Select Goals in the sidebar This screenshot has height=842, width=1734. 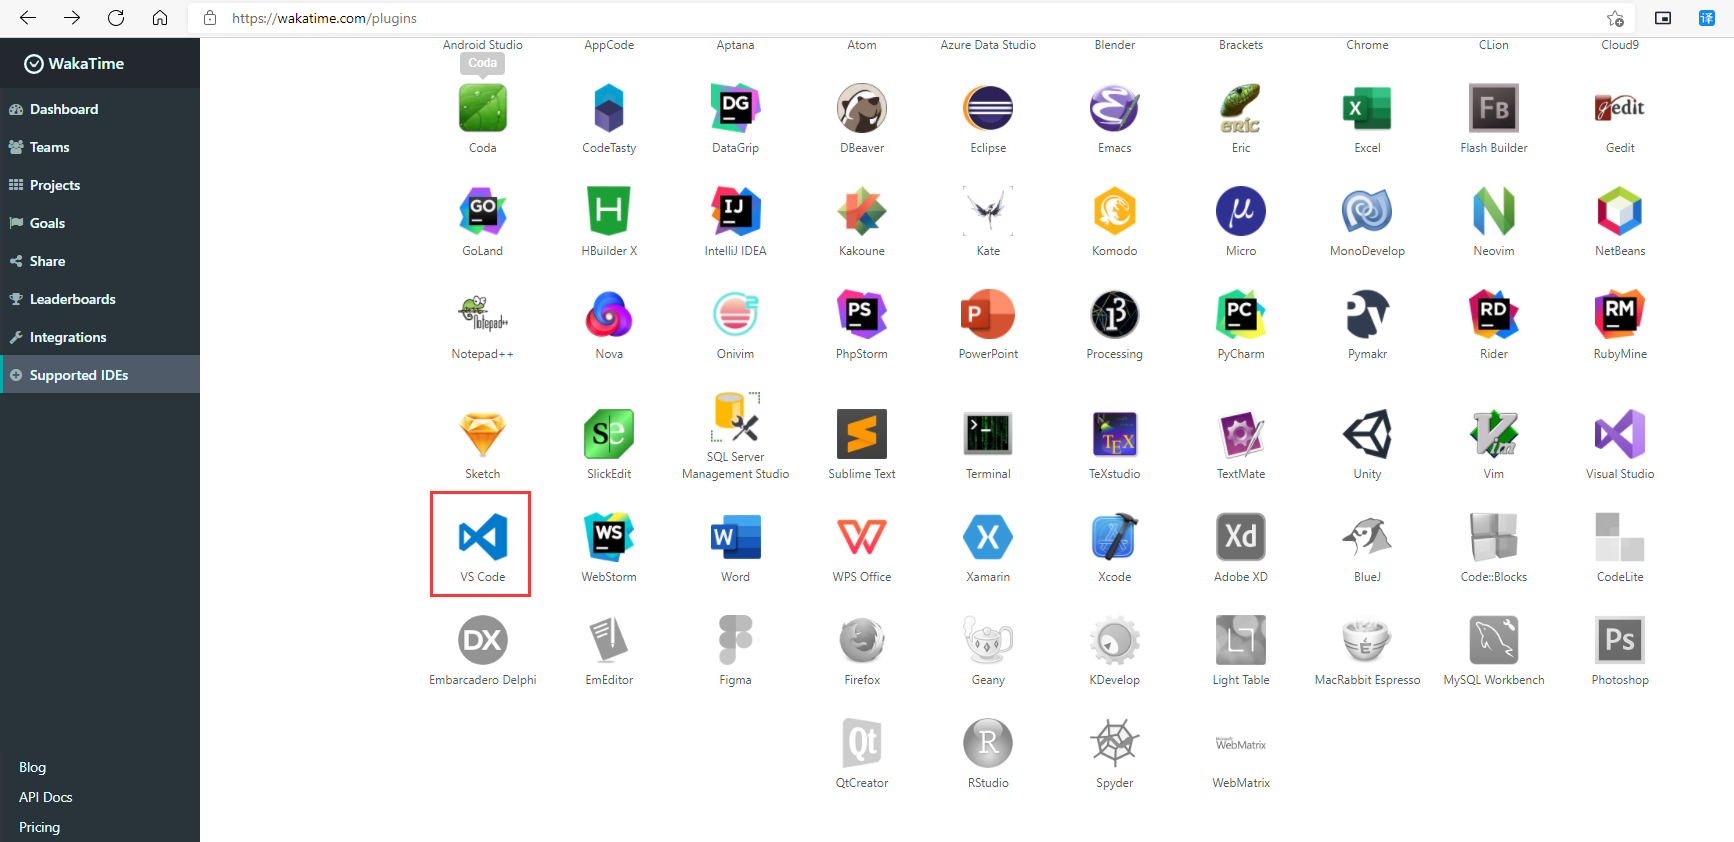pos(100,223)
